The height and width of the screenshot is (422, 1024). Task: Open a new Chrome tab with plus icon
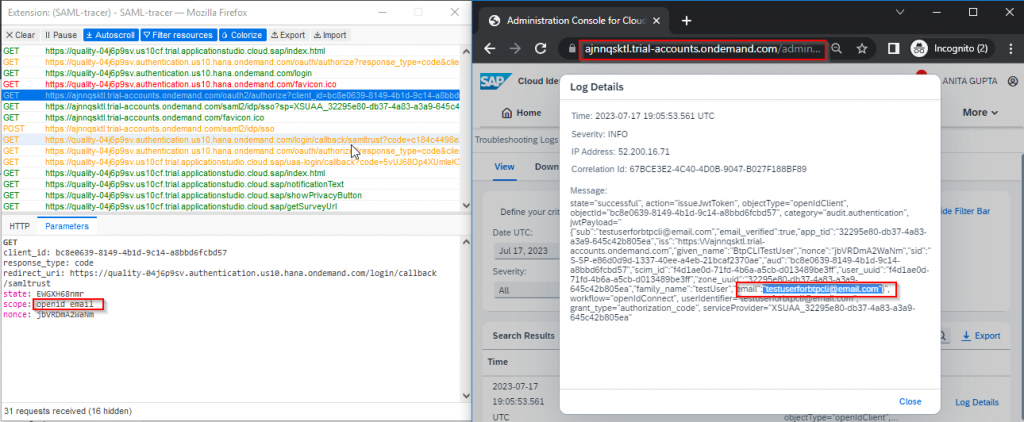686,20
